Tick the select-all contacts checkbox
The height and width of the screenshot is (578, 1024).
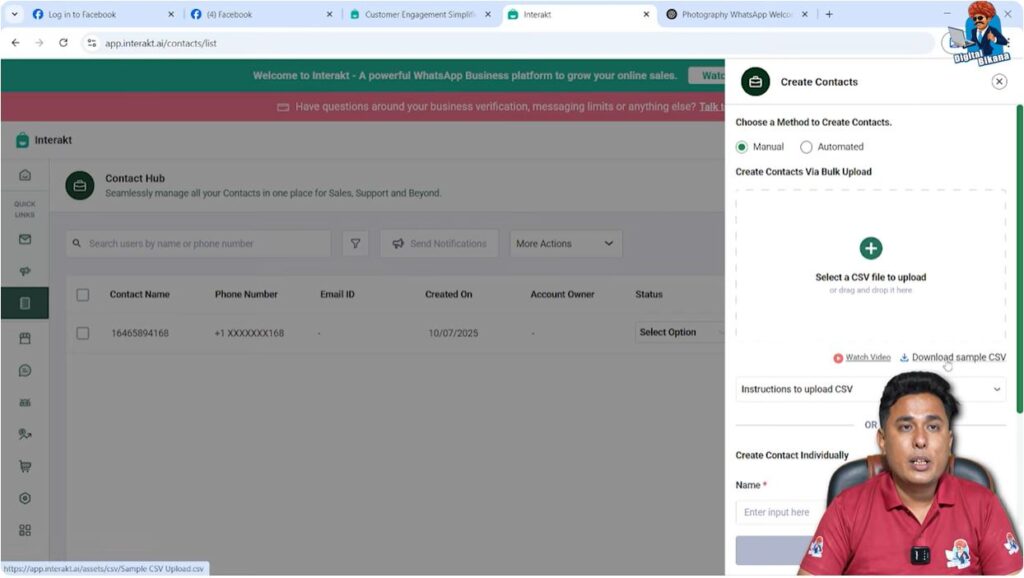coord(83,295)
